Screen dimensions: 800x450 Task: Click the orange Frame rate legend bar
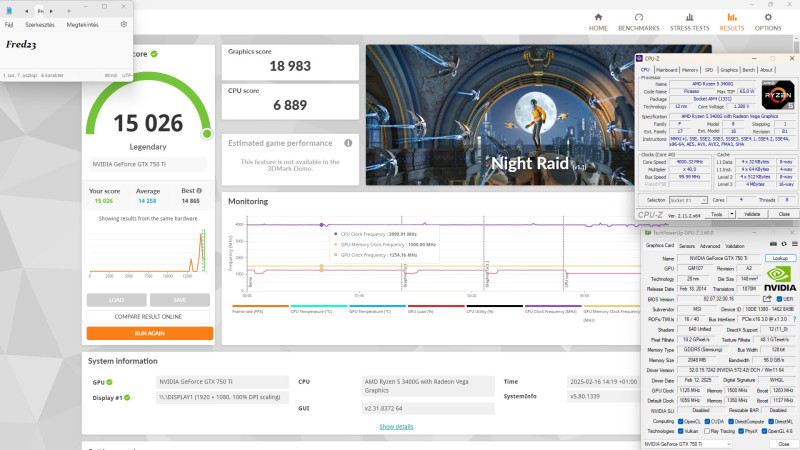[x=260, y=306]
